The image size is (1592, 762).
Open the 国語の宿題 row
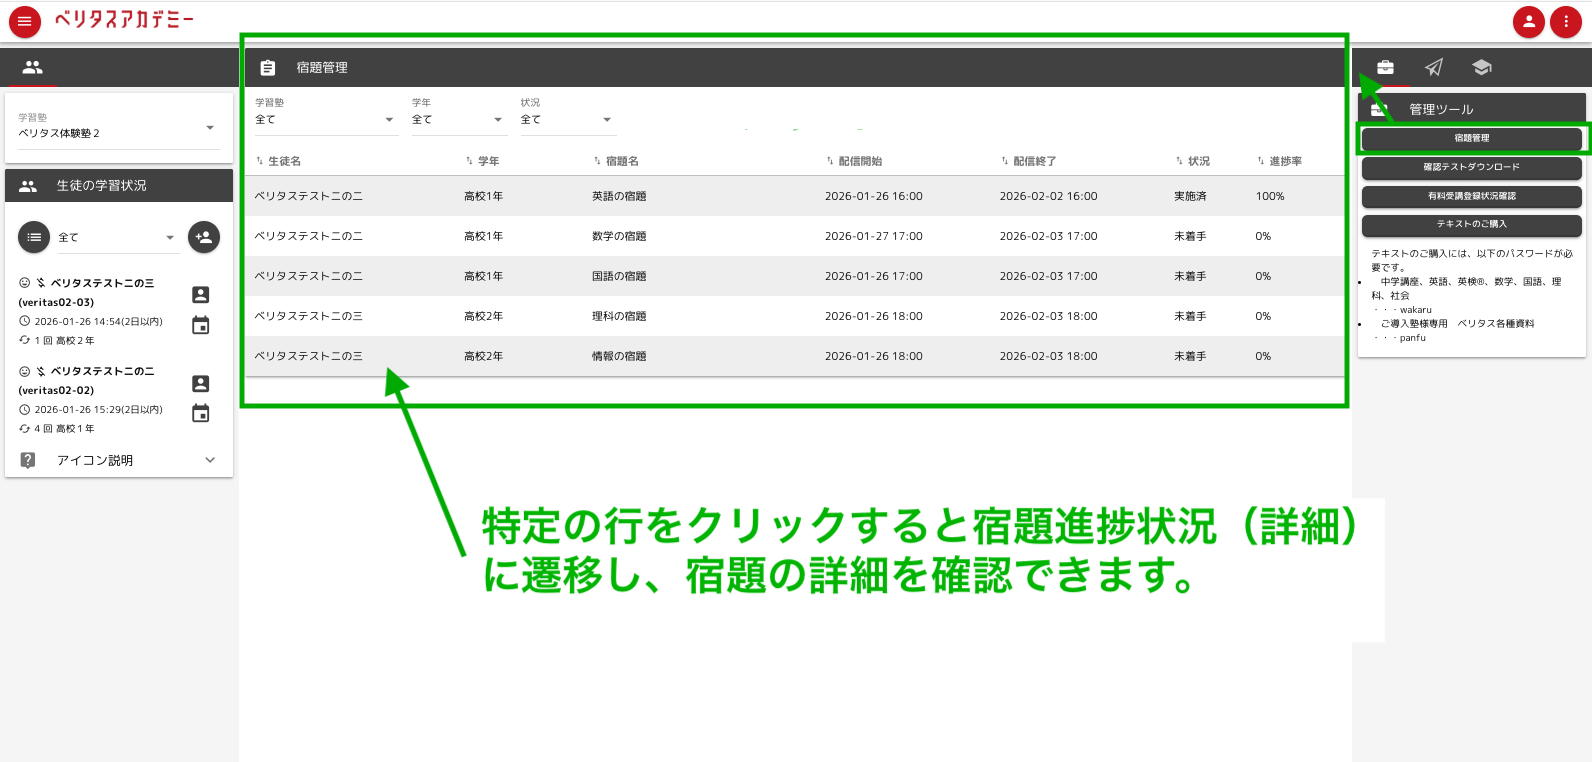pos(795,276)
